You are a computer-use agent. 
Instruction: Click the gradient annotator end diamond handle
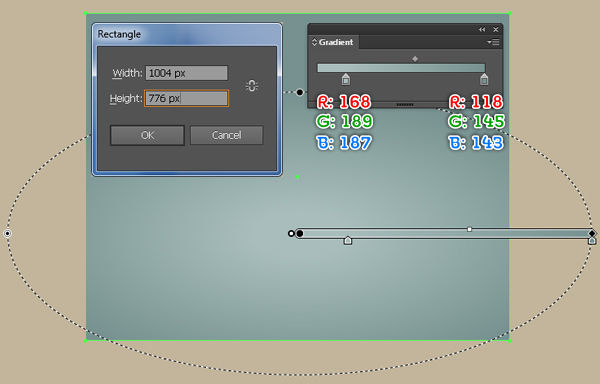point(592,233)
